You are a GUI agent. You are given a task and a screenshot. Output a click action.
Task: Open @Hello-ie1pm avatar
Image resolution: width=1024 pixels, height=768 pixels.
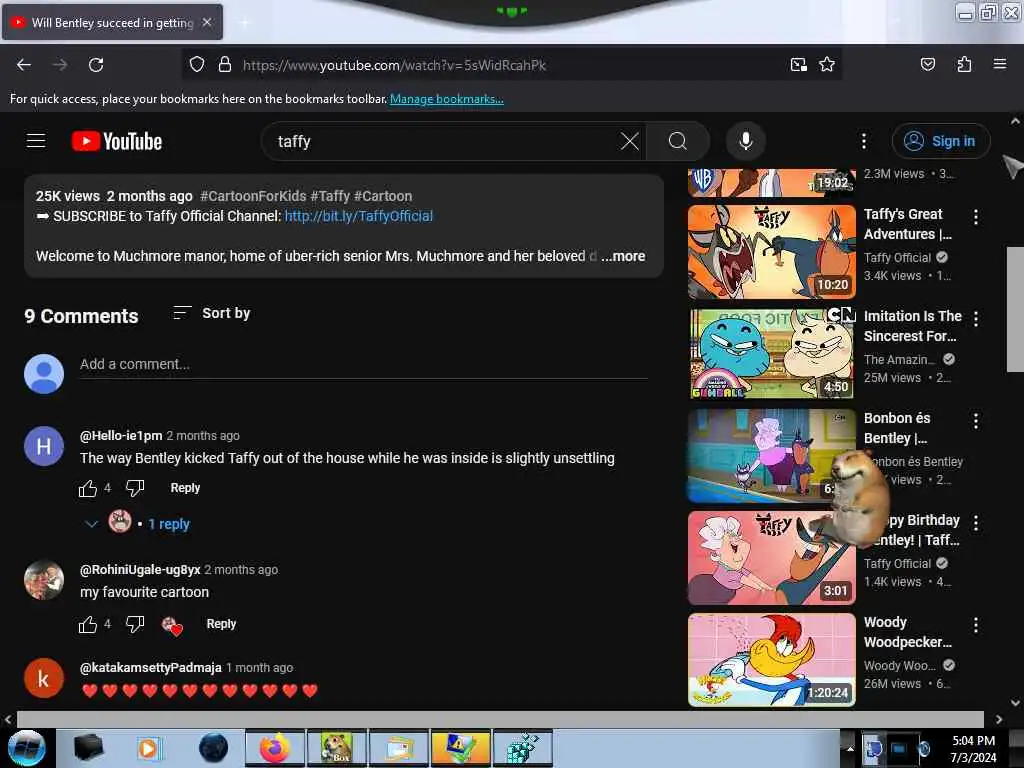pyautogui.click(x=44, y=446)
